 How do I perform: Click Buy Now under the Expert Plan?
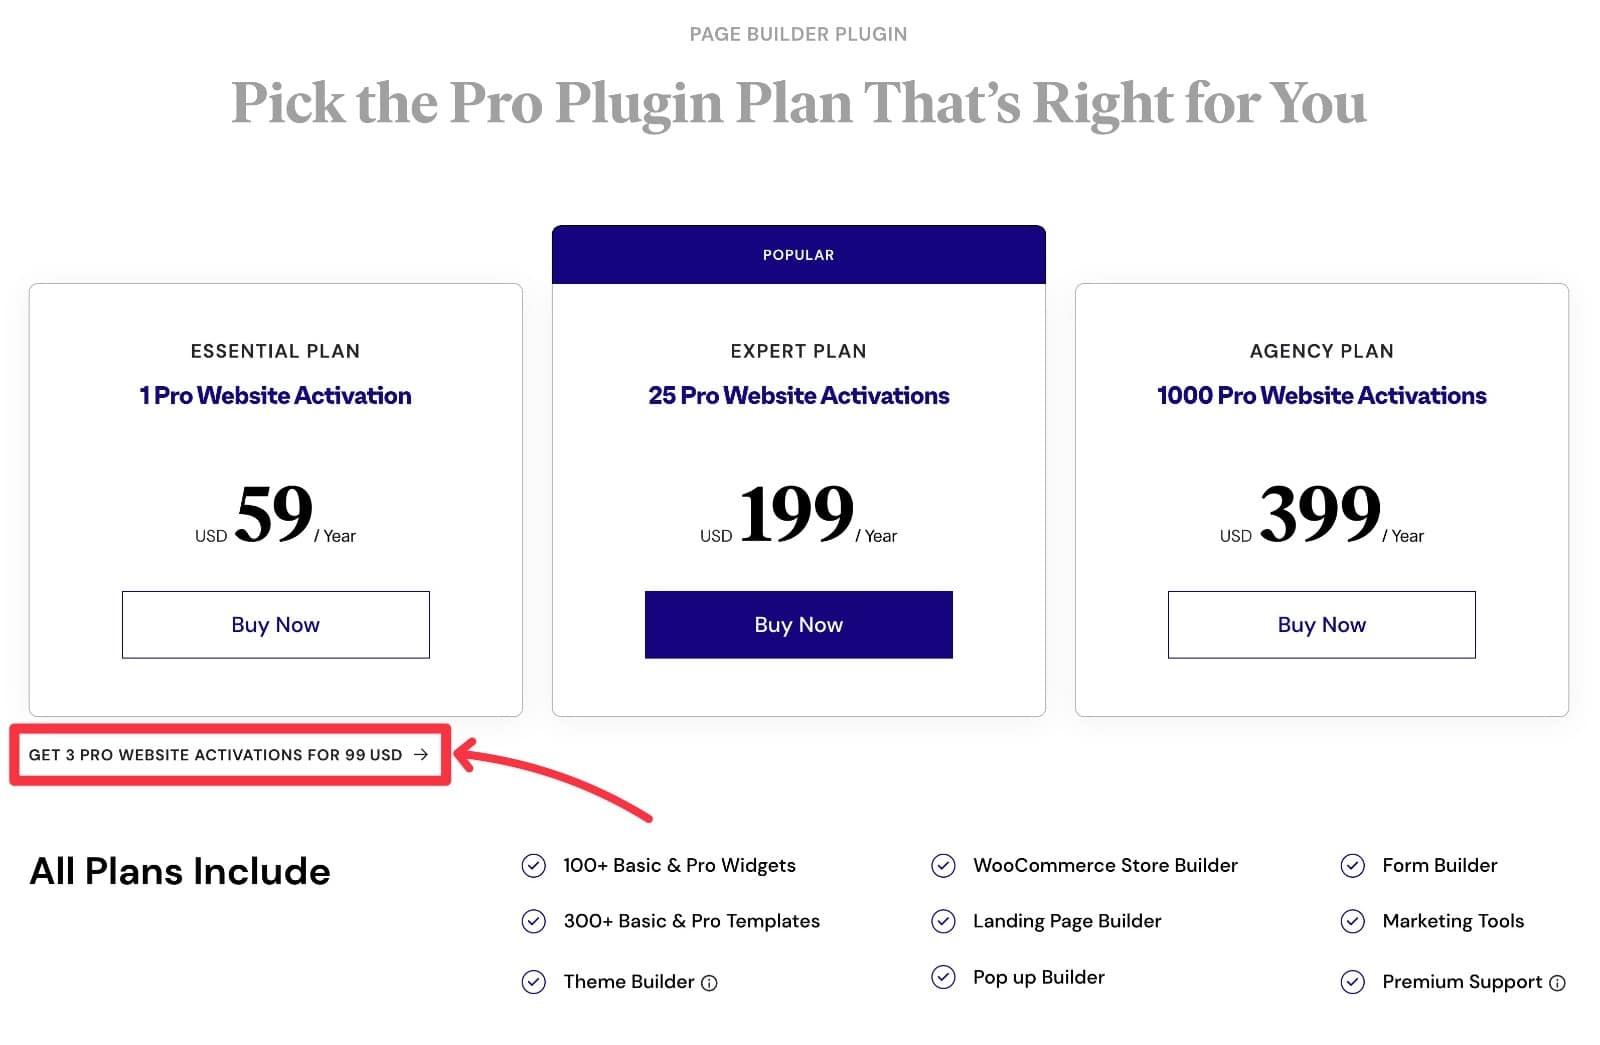[x=798, y=624]
